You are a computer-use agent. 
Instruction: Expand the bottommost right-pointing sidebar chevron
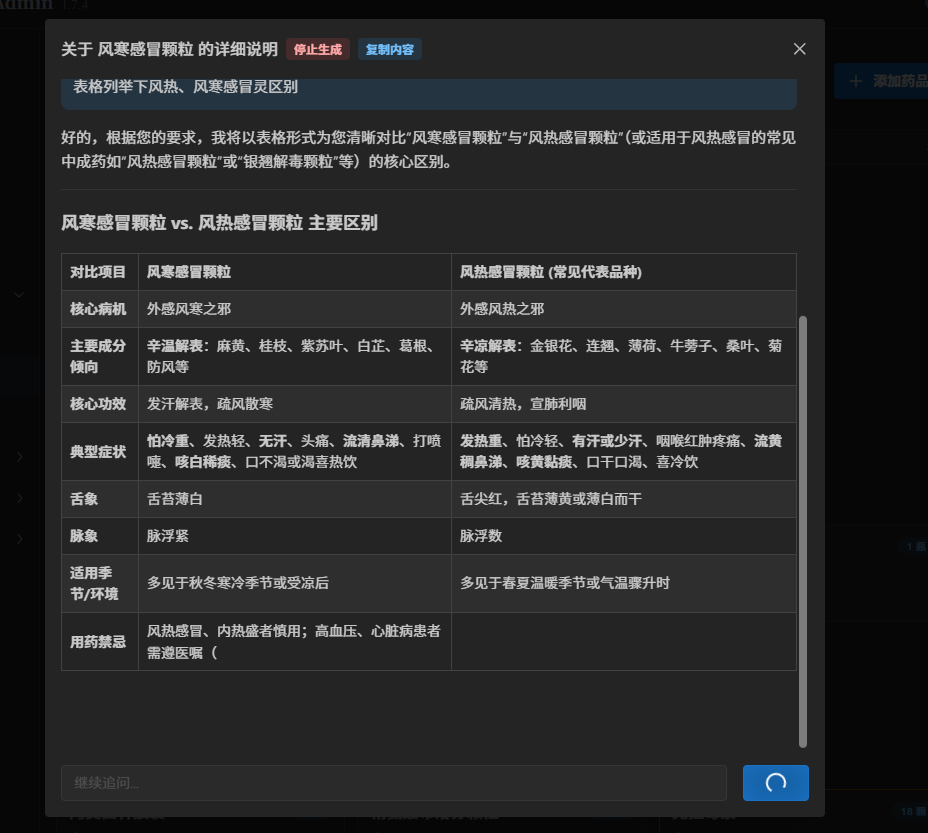pyautogui.click(x=19, y=539)
